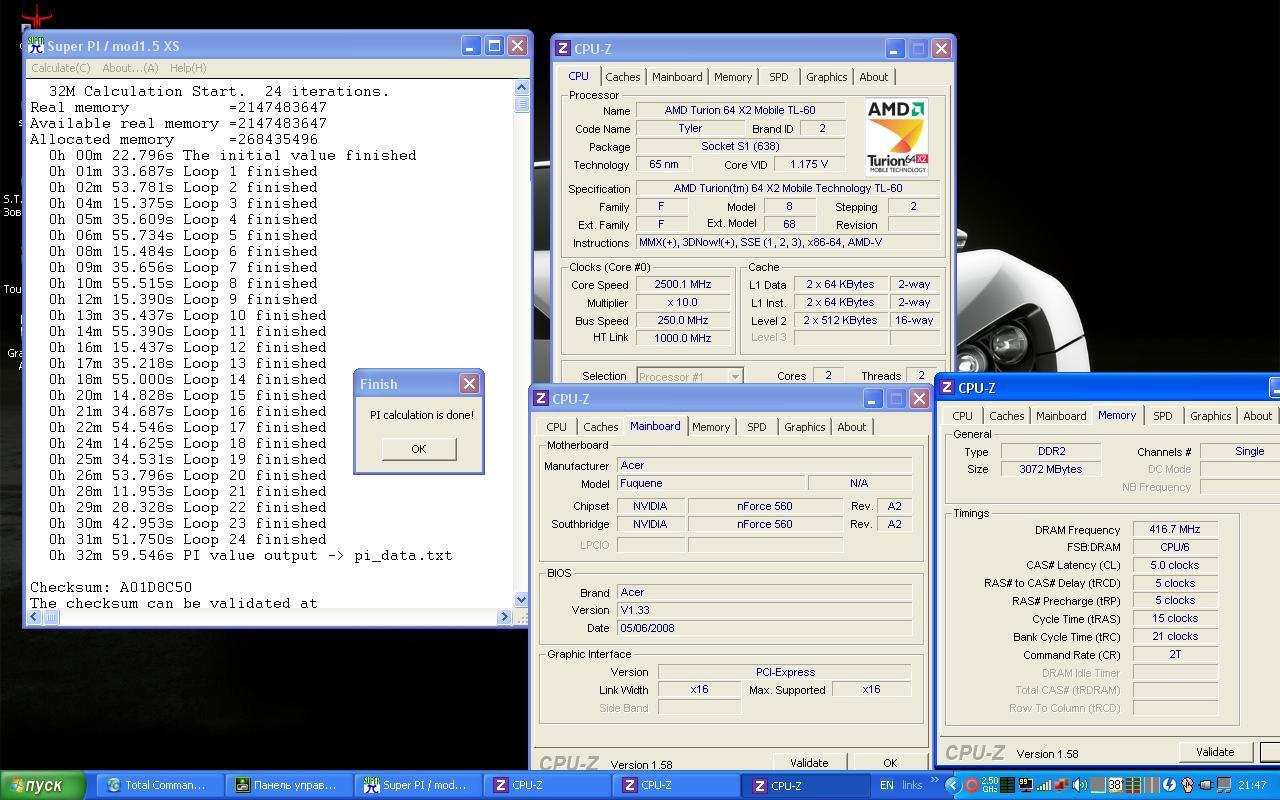This screenshot has height=800, width=1280.
Task: Open the Calculate(C) menu in Super PI
Action: [61, 68]
